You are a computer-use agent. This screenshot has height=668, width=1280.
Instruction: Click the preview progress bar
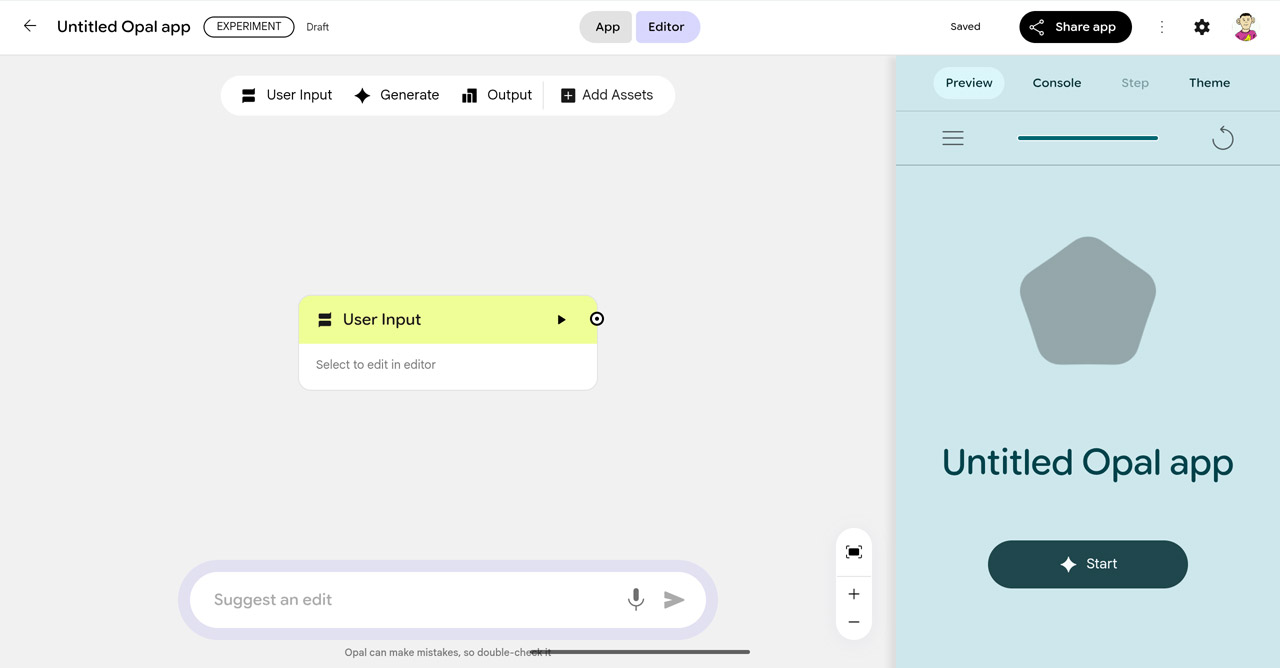pyautogui.click(x=1088, y=138)
